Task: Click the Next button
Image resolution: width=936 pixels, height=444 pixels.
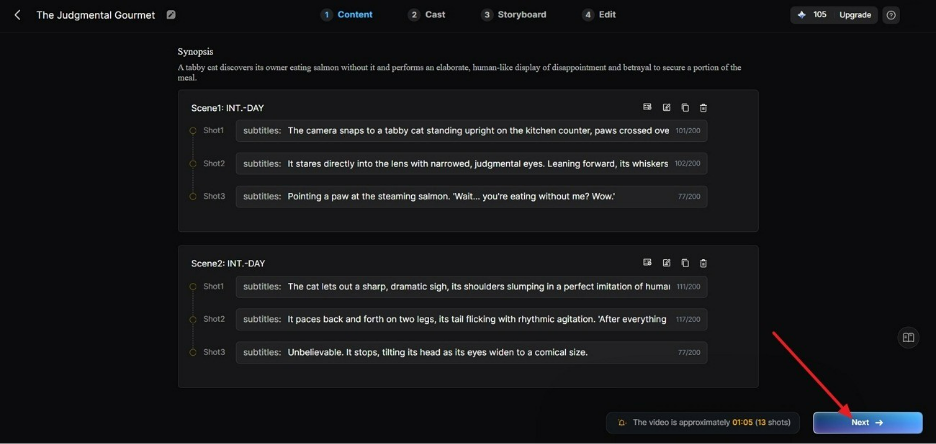Action: 867,423
